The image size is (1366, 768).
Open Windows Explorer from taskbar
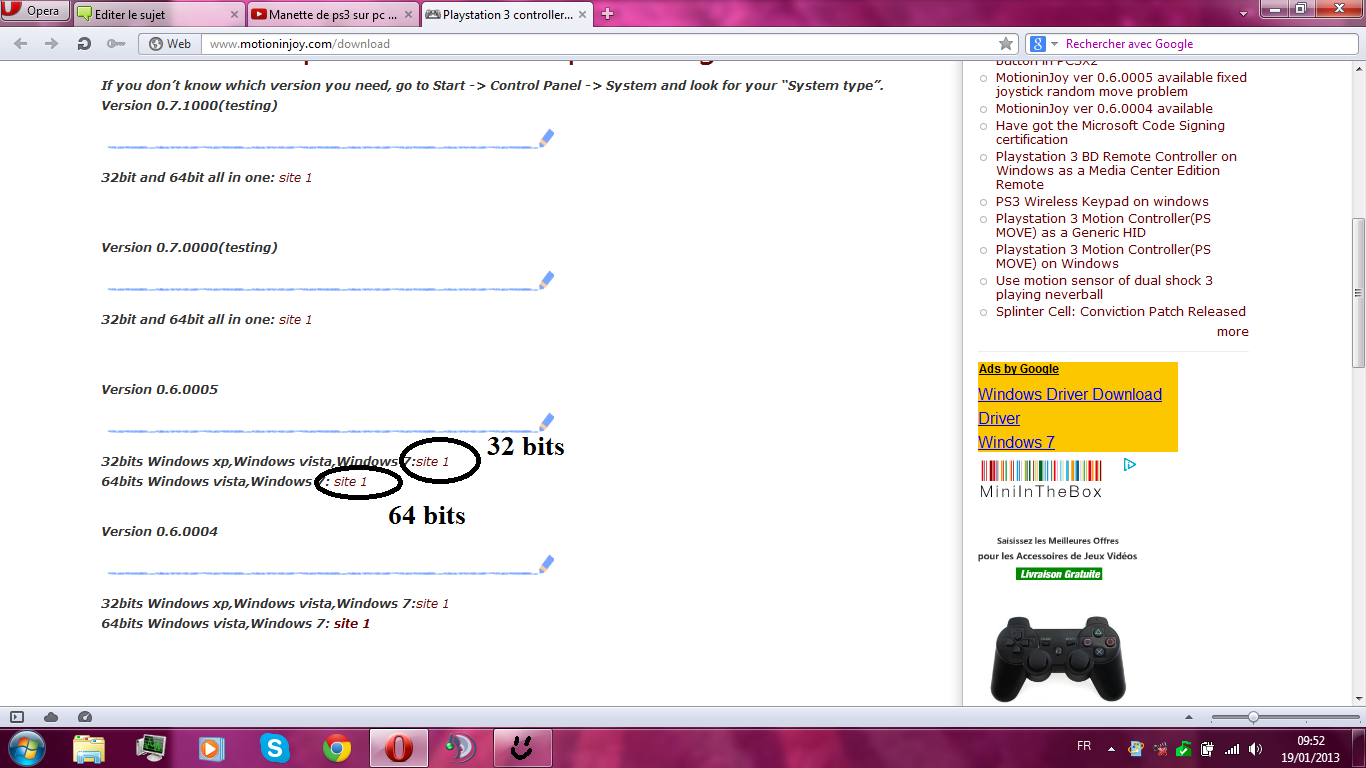click(89, 748)
